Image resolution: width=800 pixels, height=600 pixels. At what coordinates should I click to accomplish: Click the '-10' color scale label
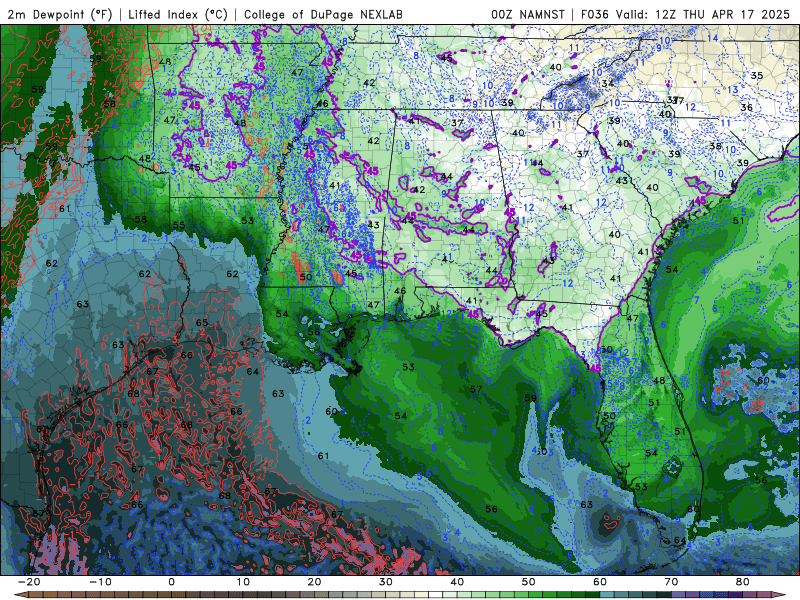tap(100, 582)
